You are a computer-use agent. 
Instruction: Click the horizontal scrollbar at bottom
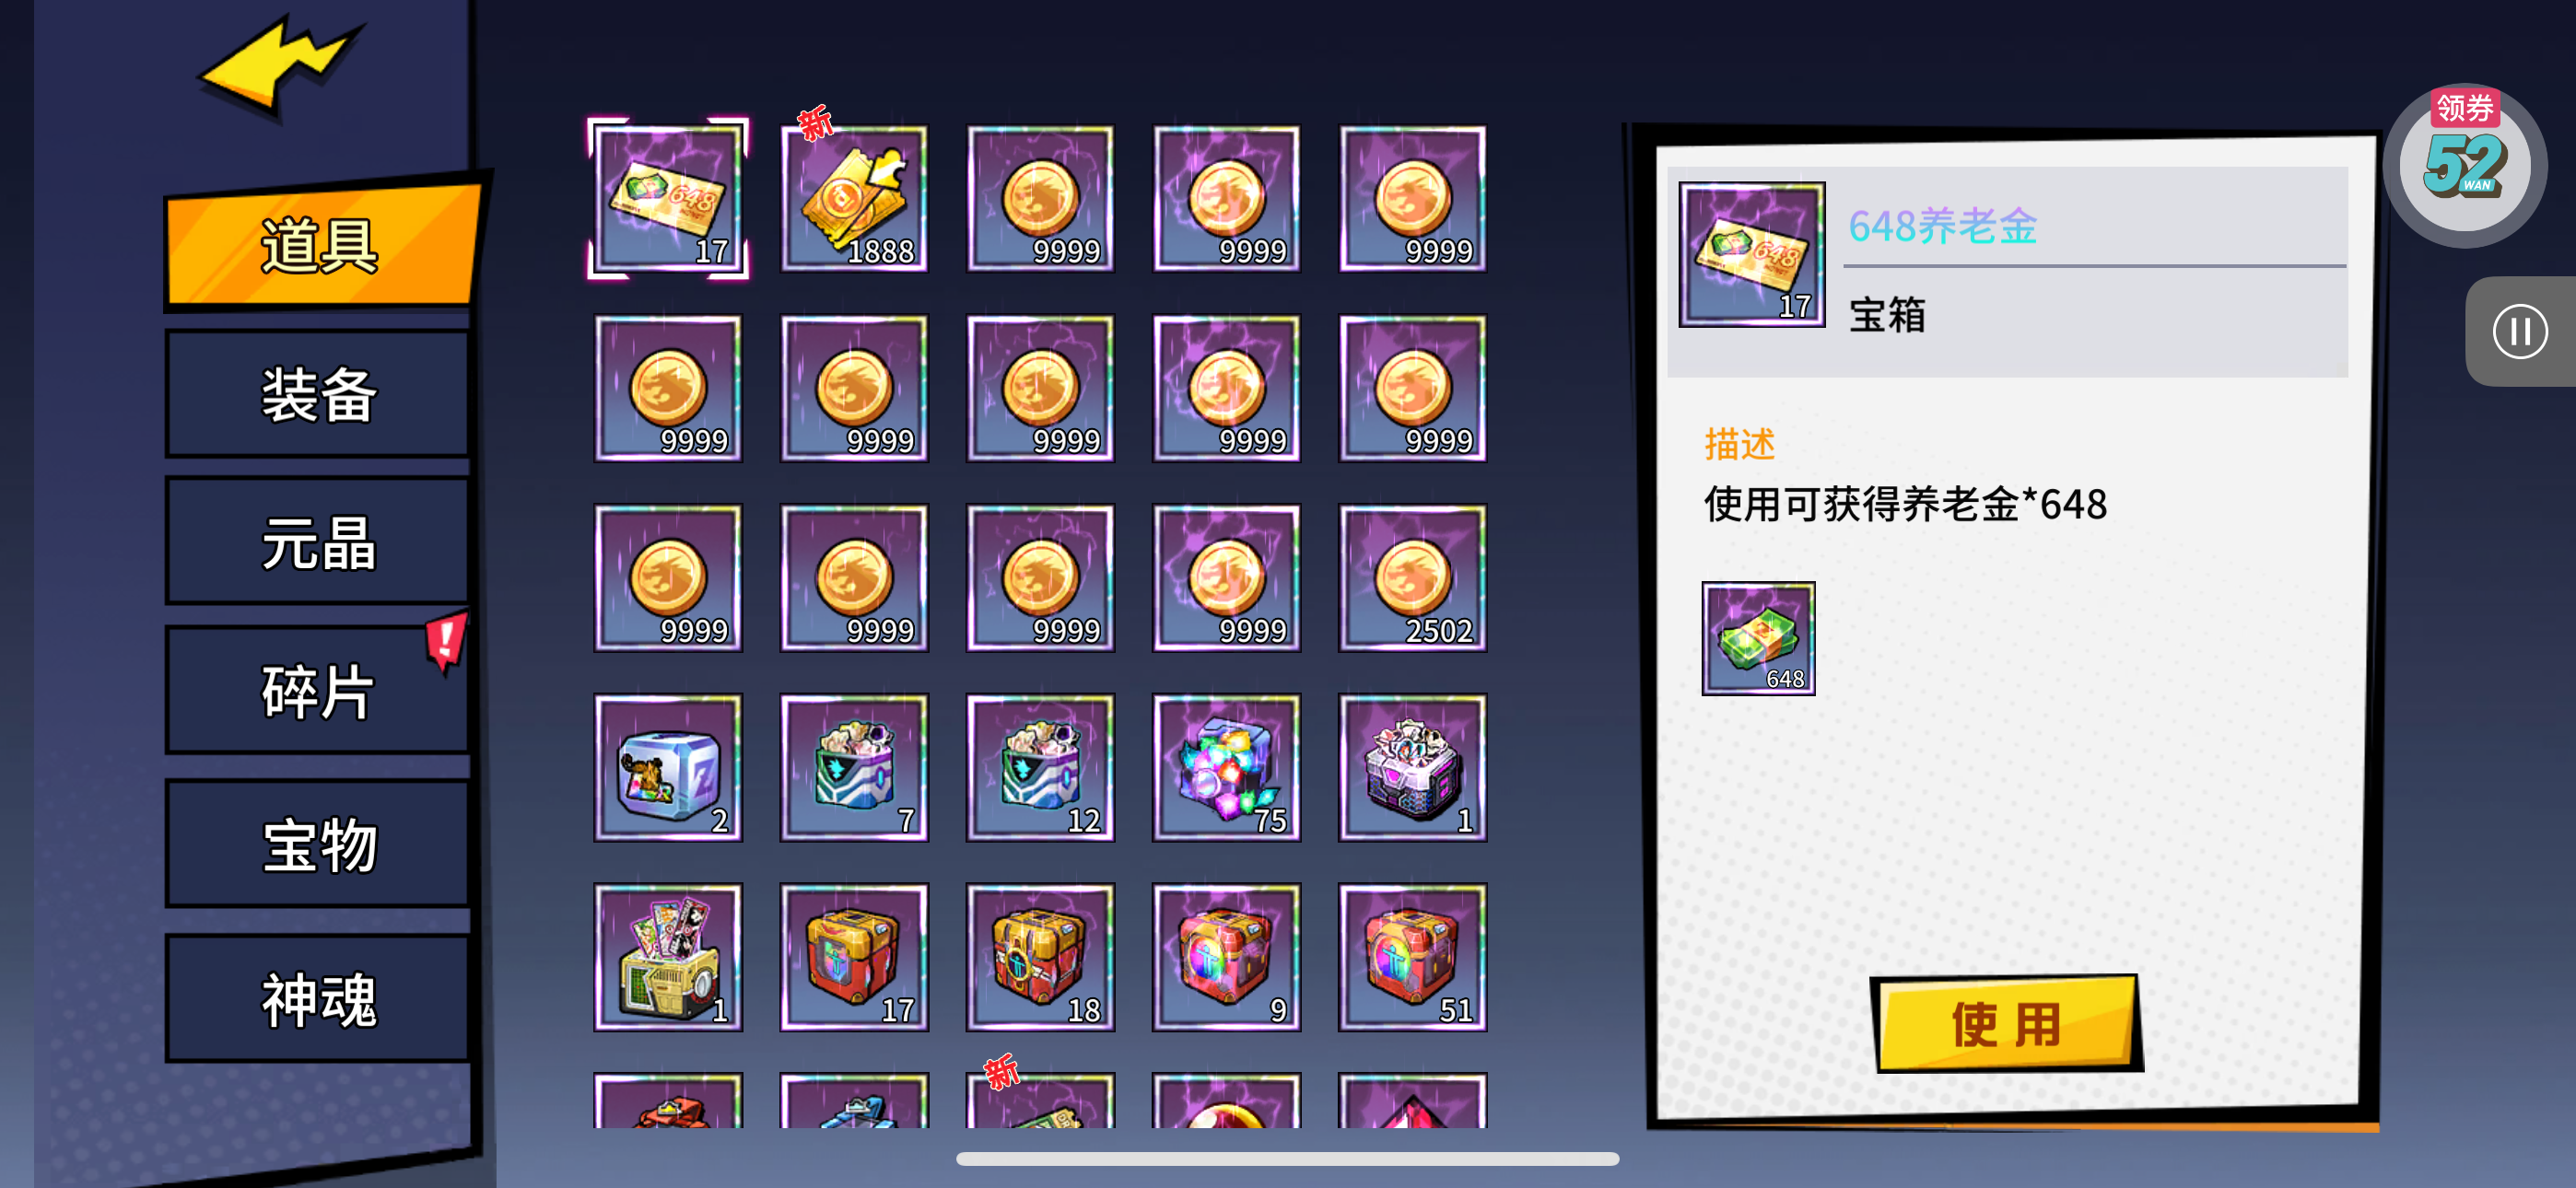(1287, 1158)
